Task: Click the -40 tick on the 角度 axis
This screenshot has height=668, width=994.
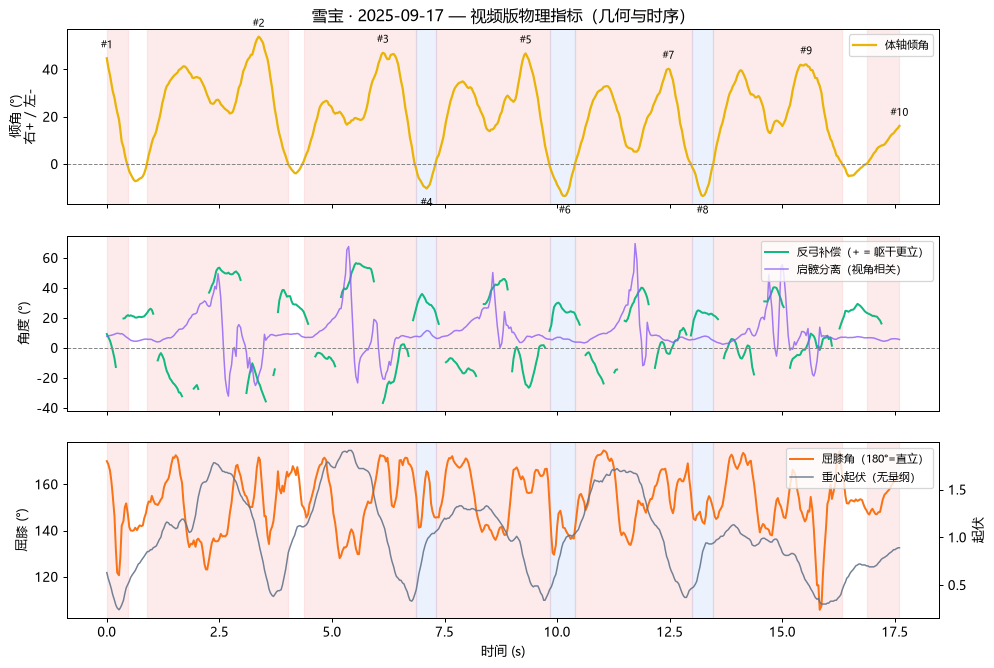Action: (47, 409)
